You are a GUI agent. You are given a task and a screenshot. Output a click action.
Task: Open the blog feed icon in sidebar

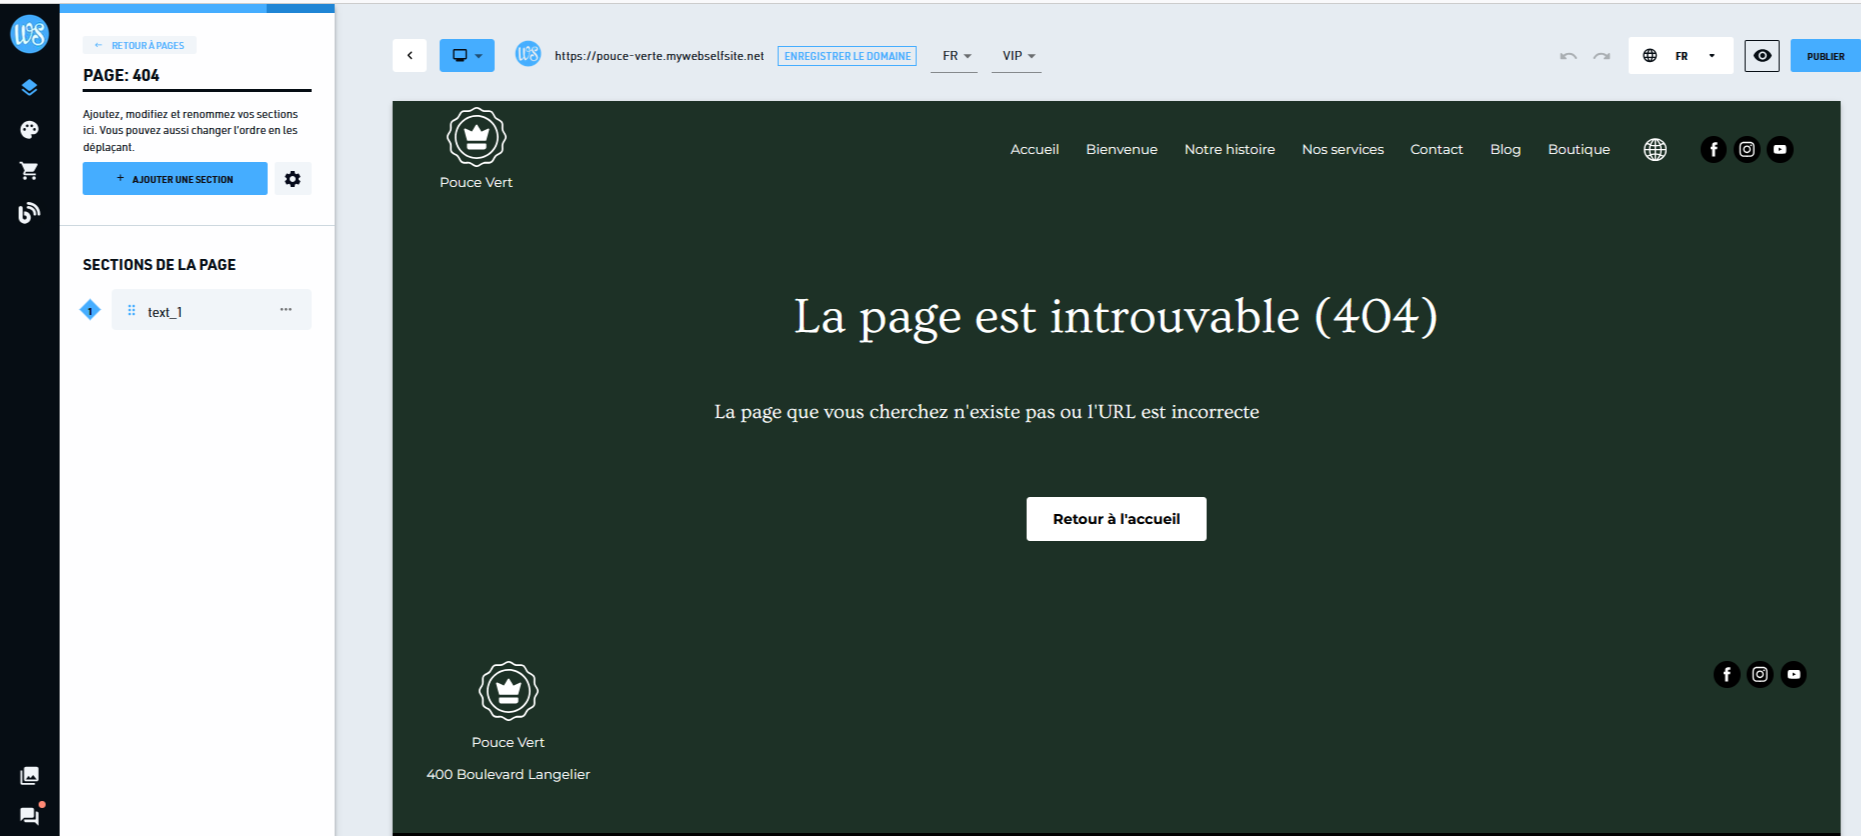click(29, 212)
